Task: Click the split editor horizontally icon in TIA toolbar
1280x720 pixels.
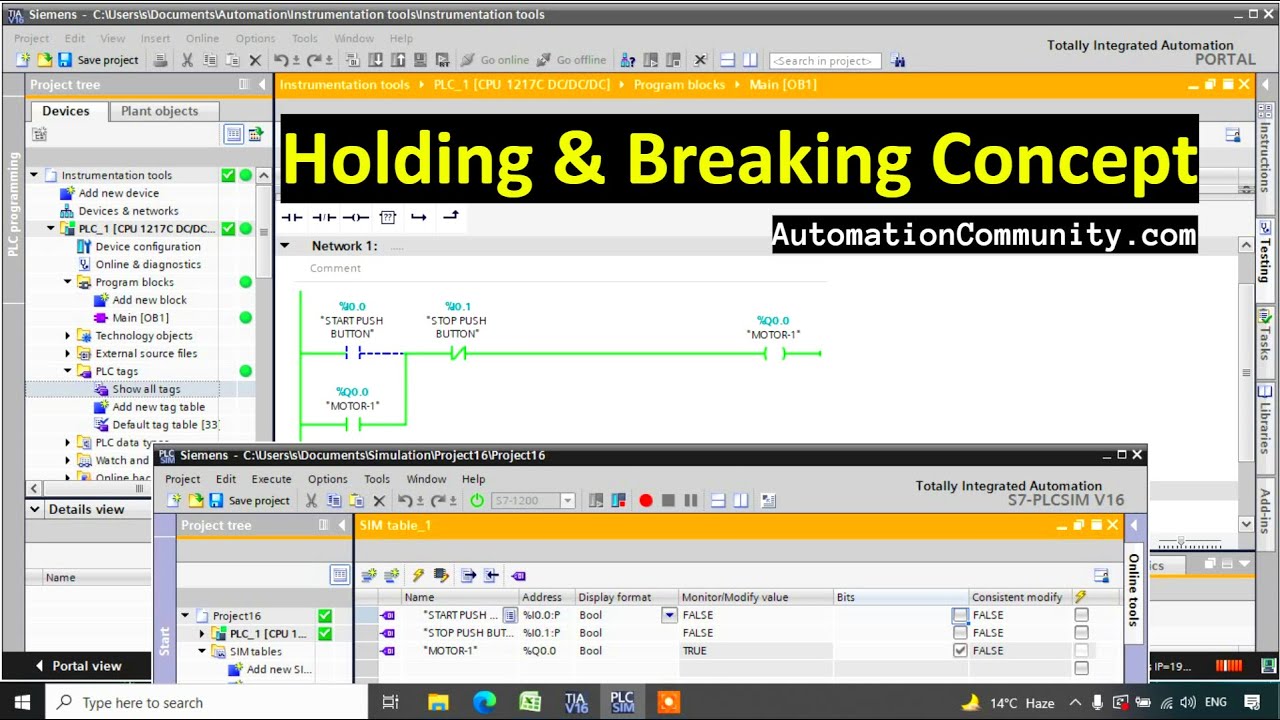Action: click(x=728, y=60)
